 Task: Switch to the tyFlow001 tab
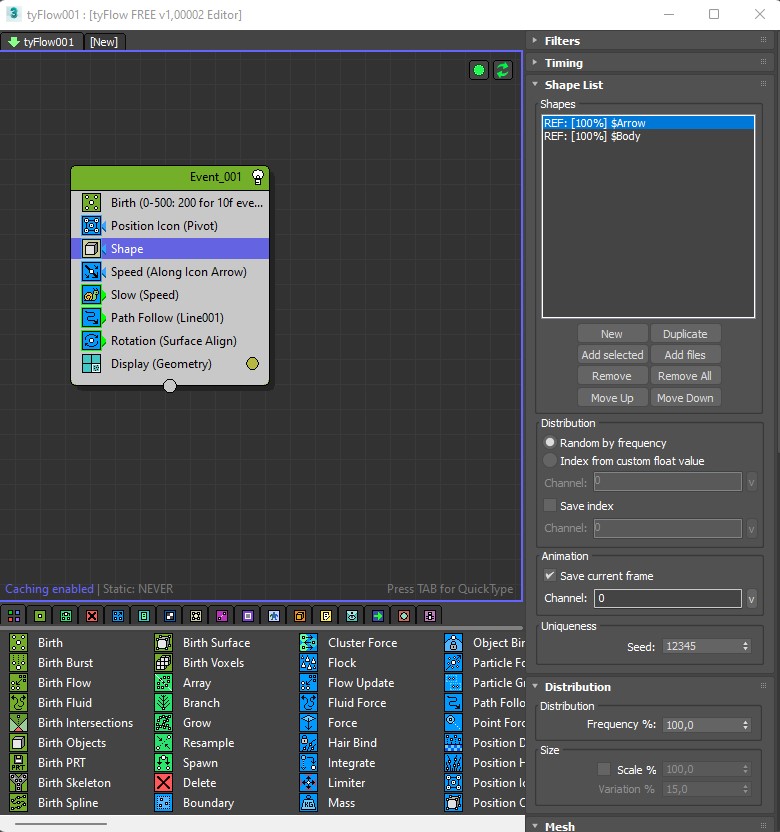pyautogui.click(x=42, y=42)
